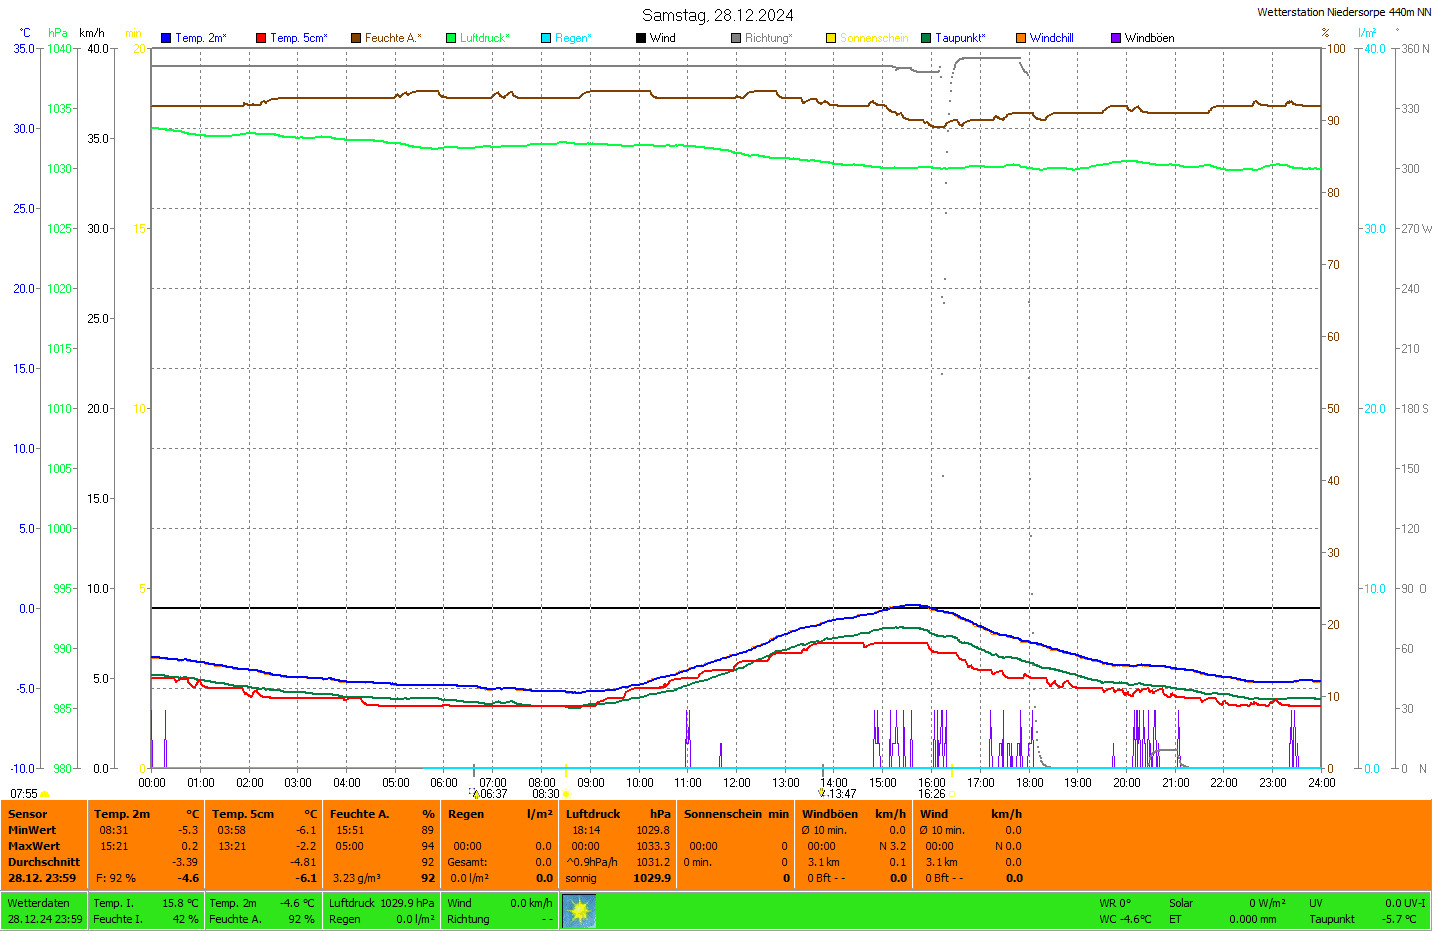Click the sunny weather icon

point(579,911)
